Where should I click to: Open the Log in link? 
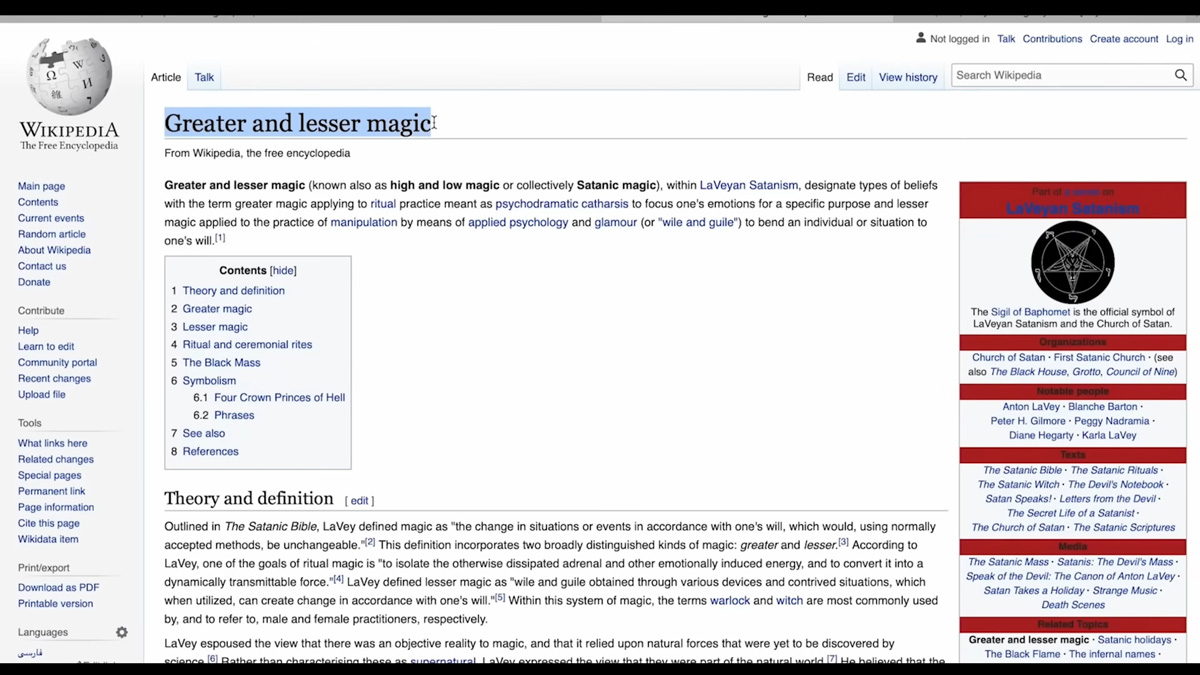tap(1179, 39)
